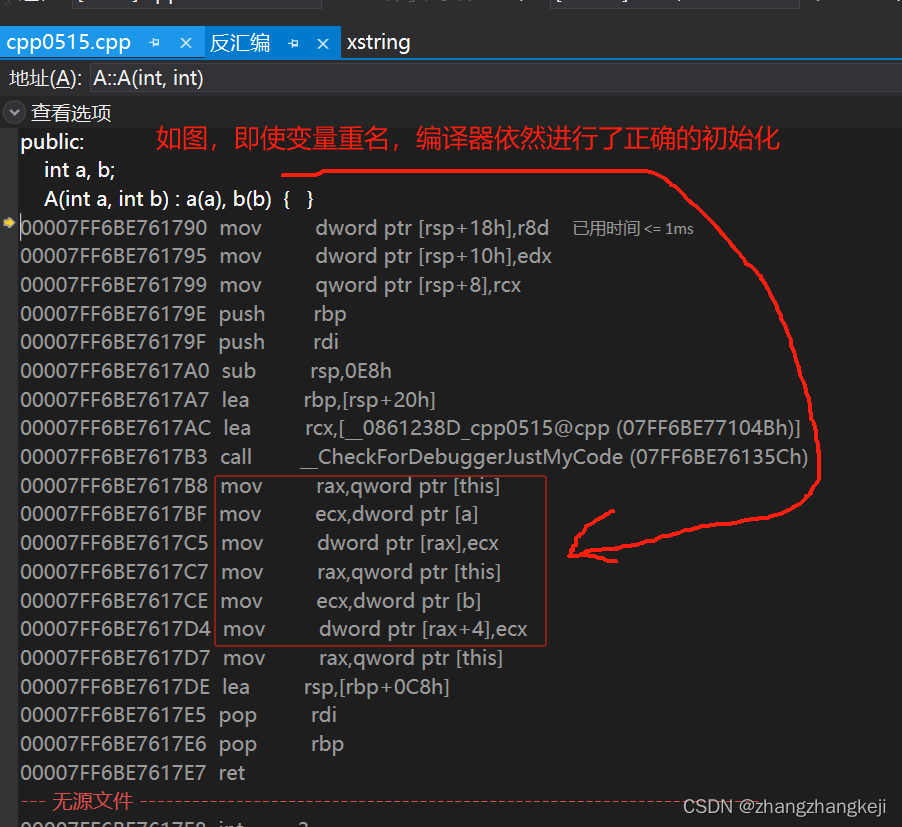Select line mov ecx,dword ptr [a]

(249, 514)
